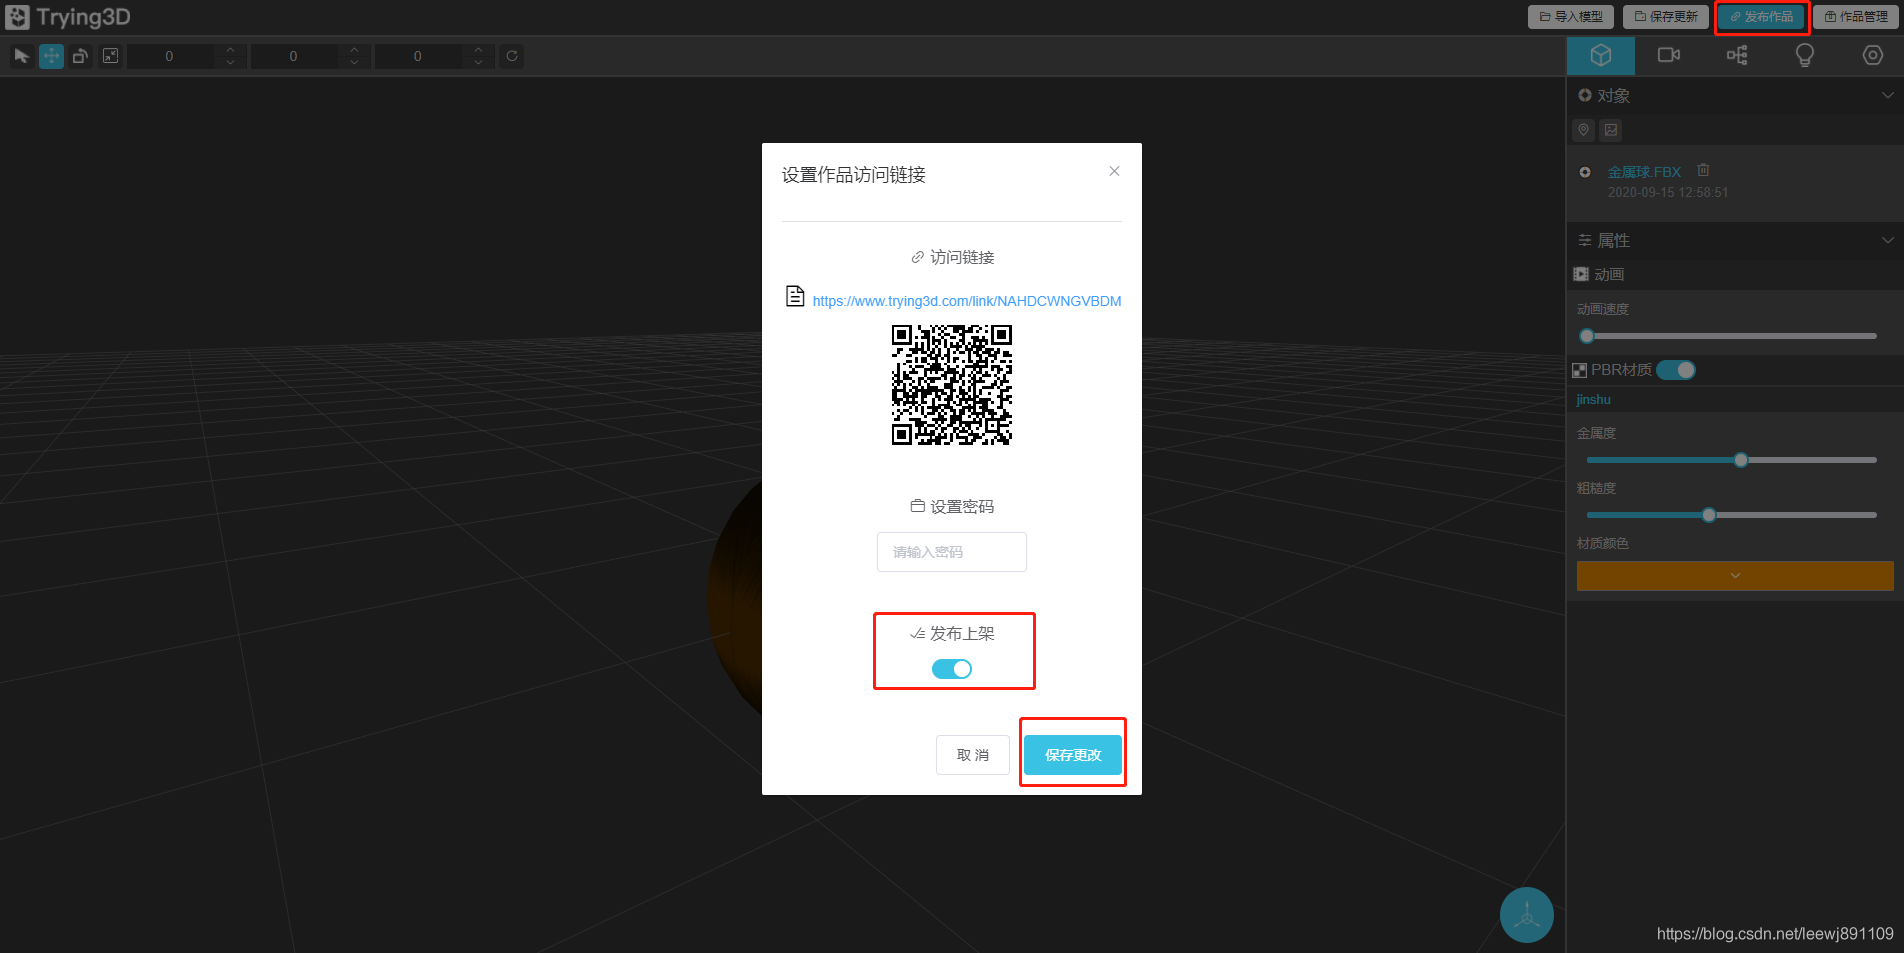Click the 发布作品 button

click(x=1761, y=17)
